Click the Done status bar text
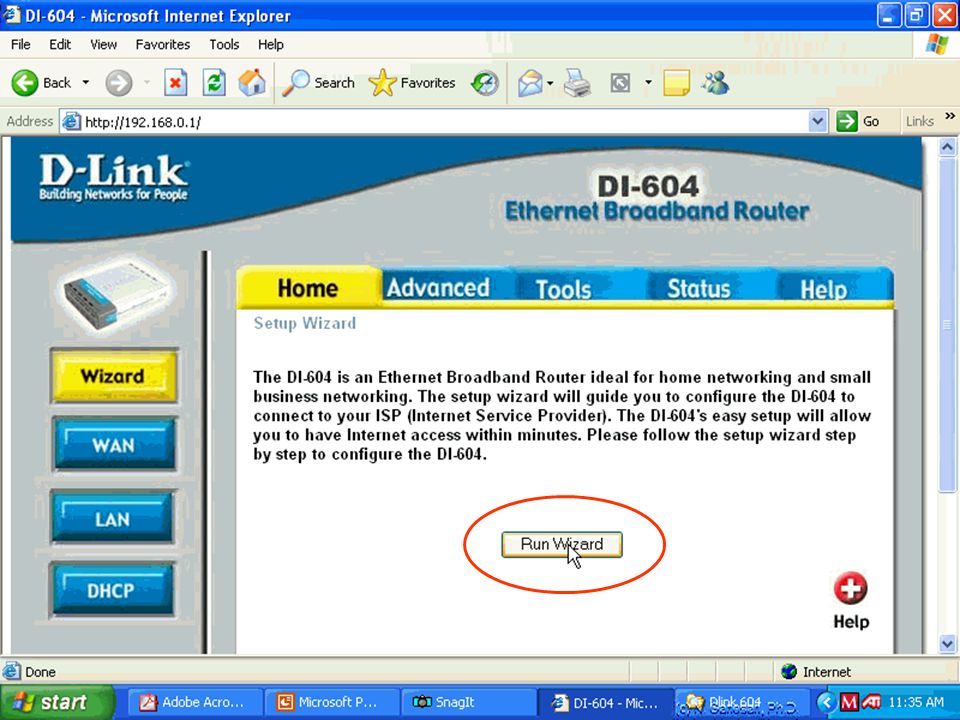The image size is (960, 720). click(40, 672)
